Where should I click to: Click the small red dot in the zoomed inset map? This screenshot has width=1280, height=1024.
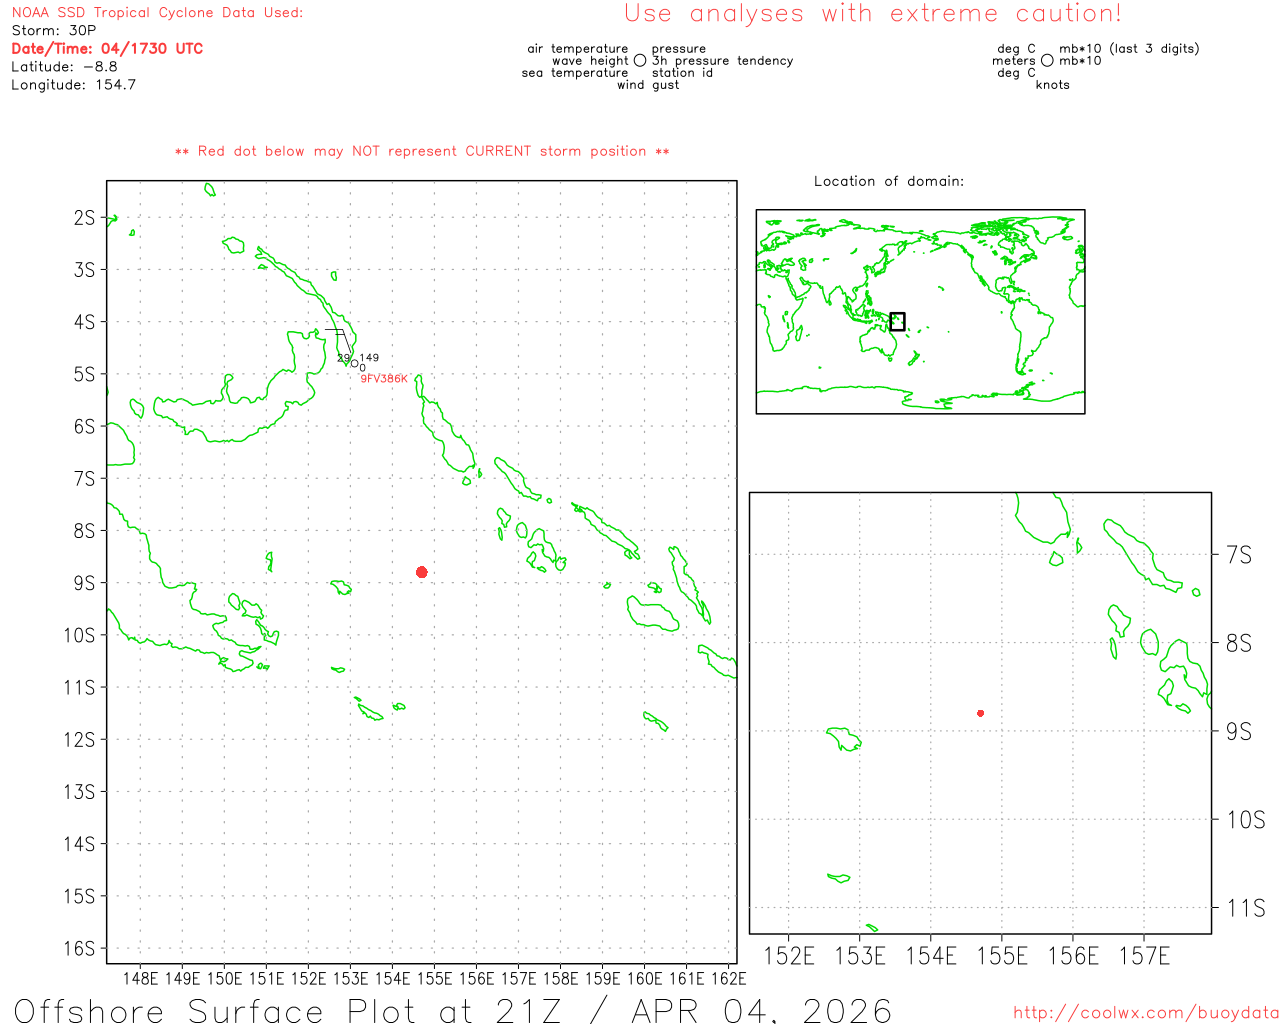980,713
